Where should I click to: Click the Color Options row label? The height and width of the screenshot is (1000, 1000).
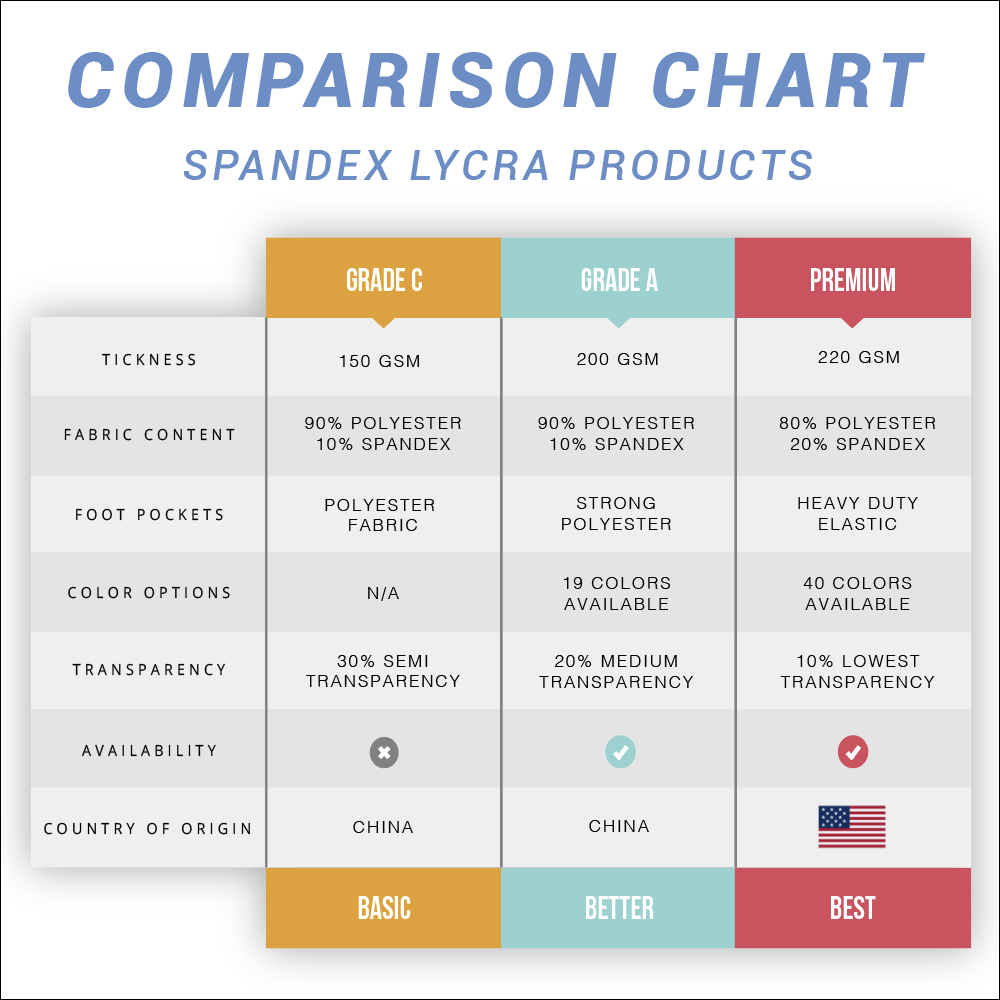(x=149, y=593)
